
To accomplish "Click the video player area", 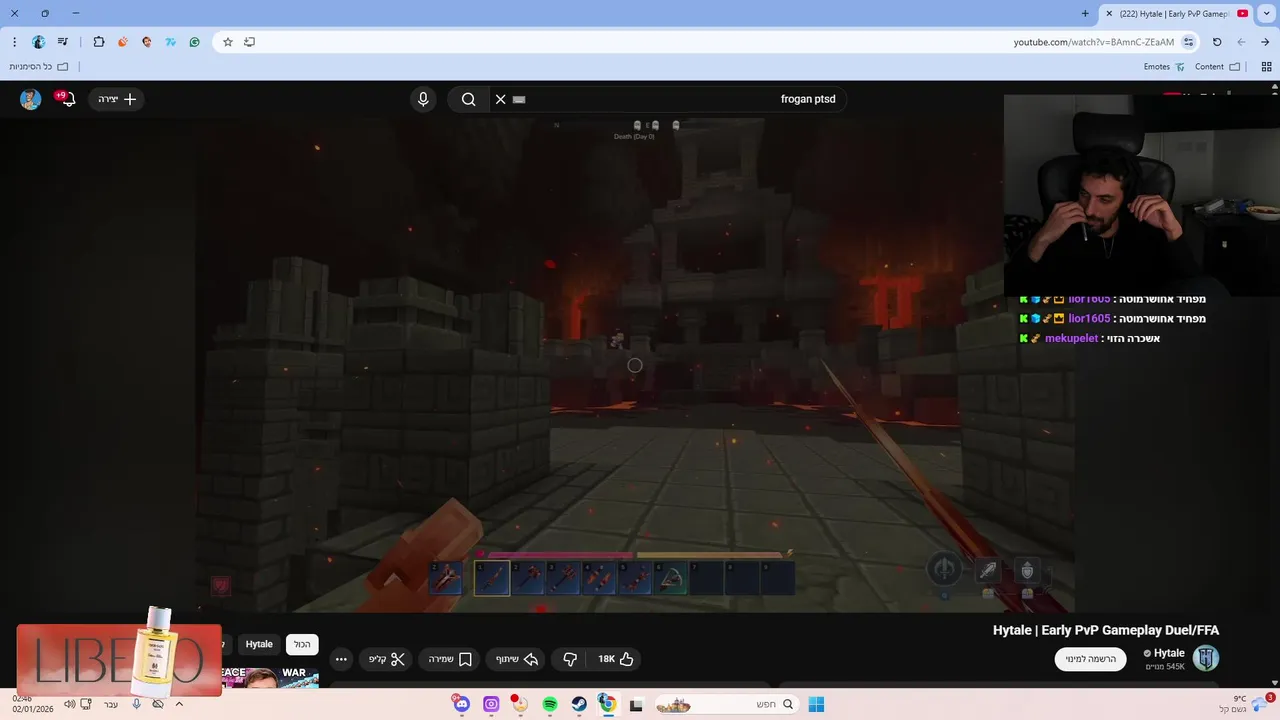I will coord(635,365).
